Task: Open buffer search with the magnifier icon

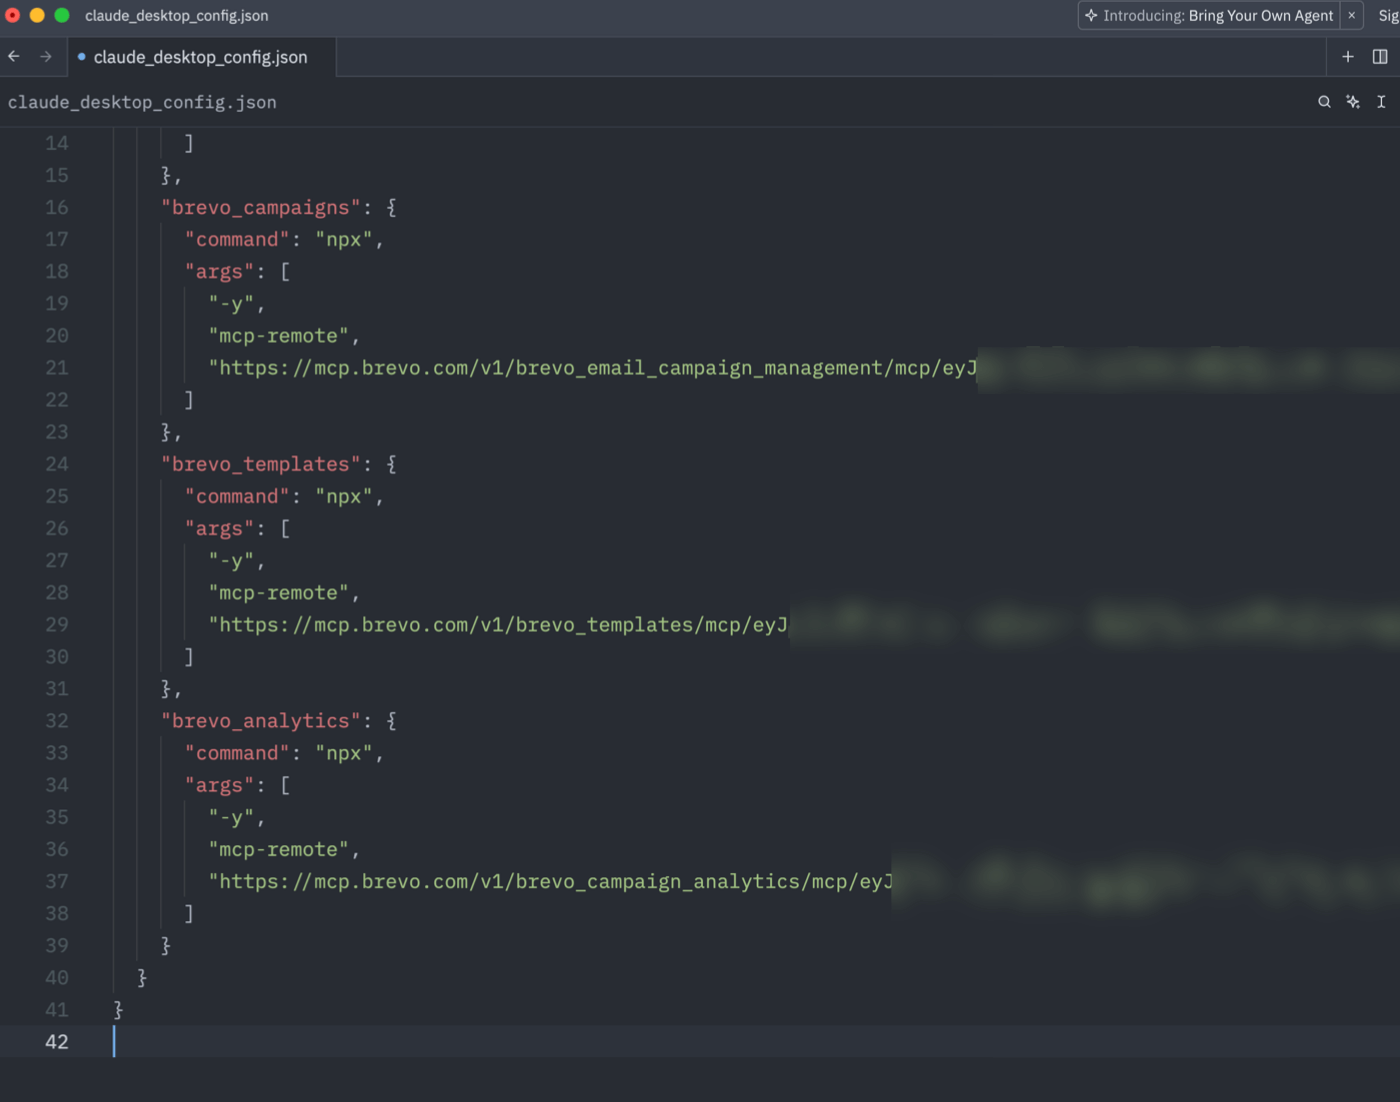Action: coord(1324,102)
